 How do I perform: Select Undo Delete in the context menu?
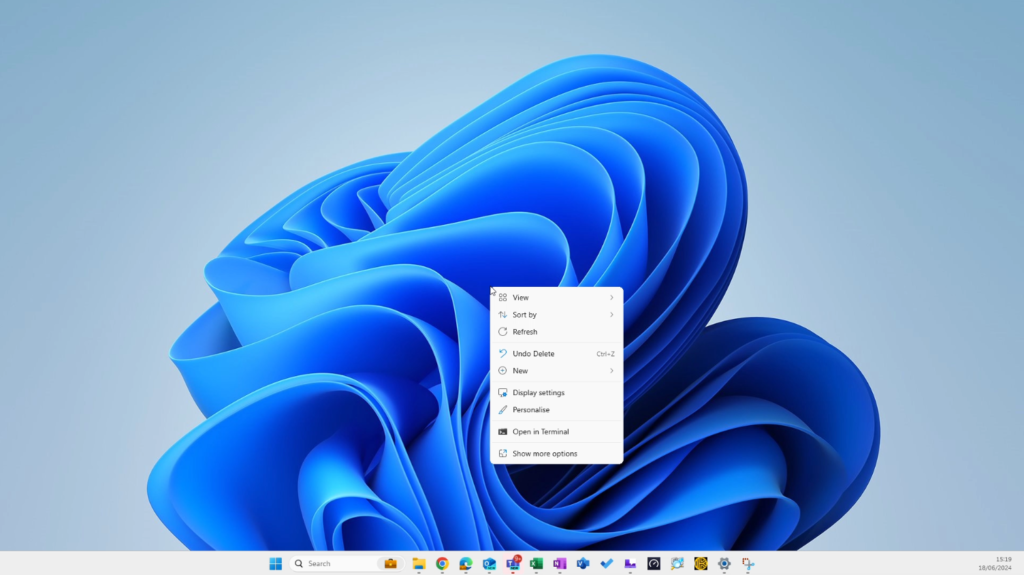click(x=533, y=354)
